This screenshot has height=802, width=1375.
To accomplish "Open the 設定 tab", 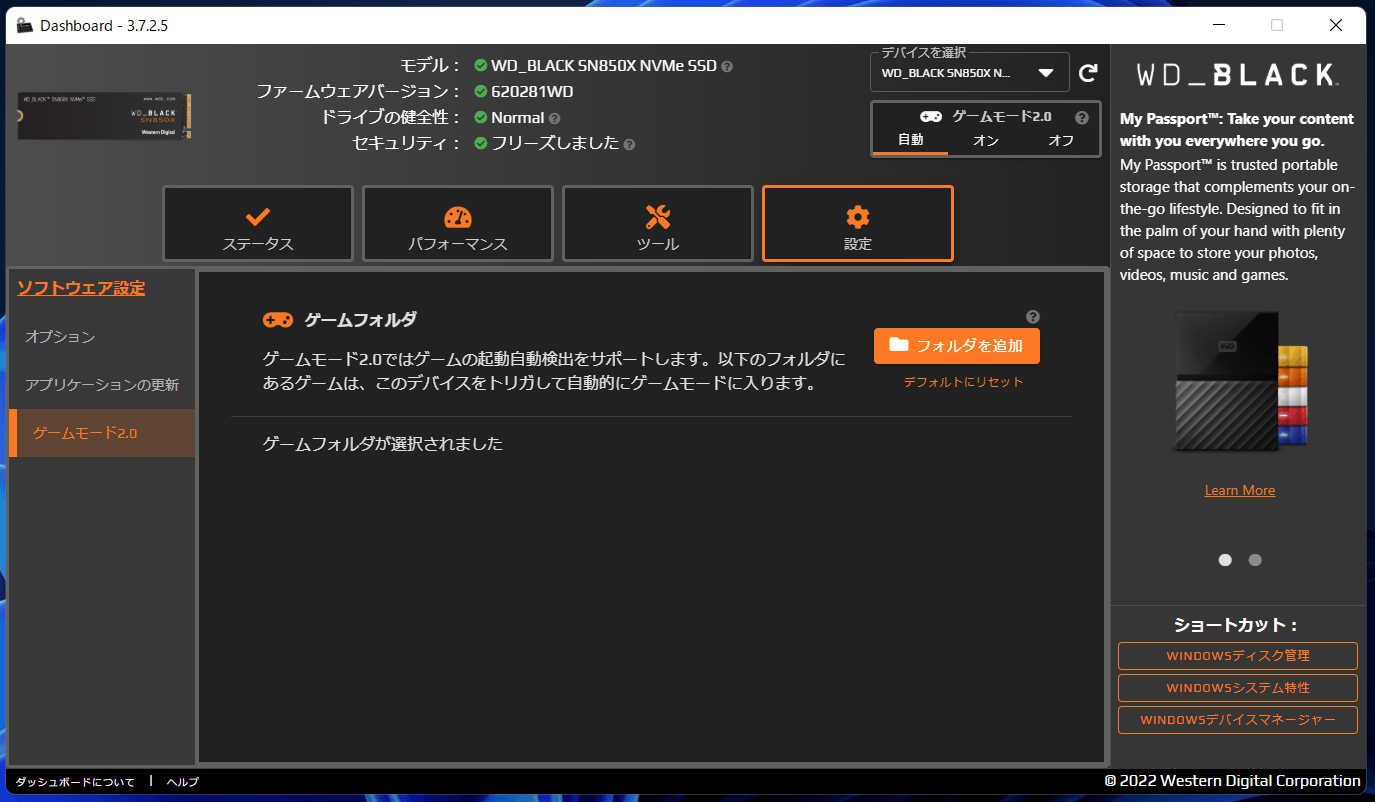I will click(x=858, y=224).
